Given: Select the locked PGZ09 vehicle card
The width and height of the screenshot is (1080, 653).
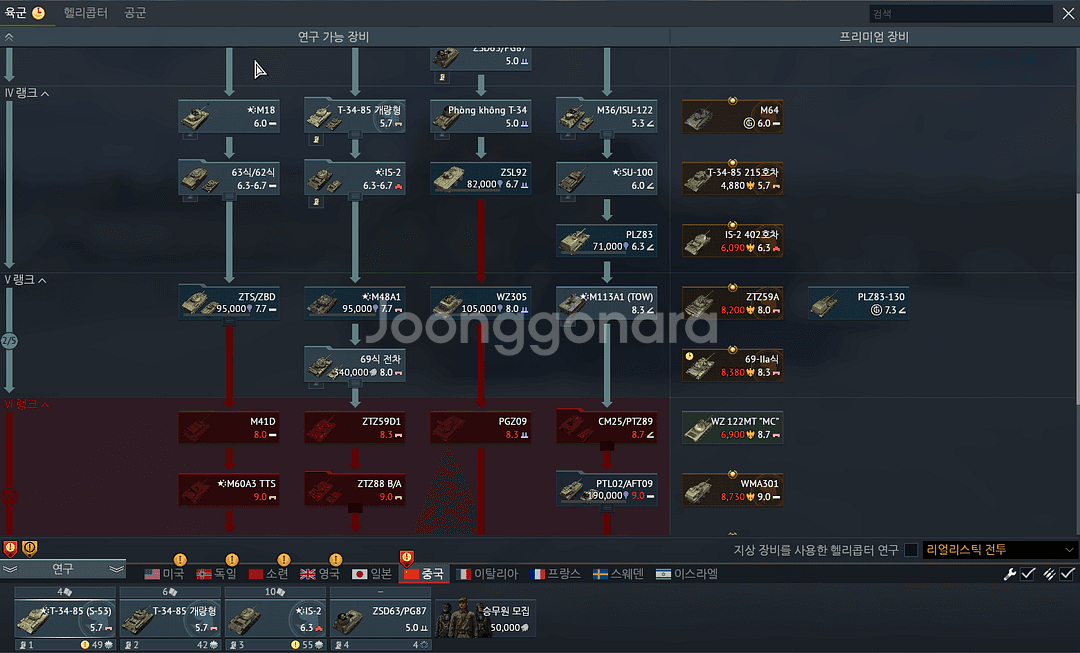Looking at the screenshot, I should (x=480, y=427).
